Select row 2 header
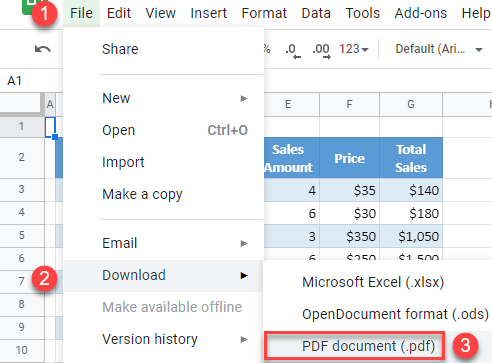Image resolution: width=492 pixels, height=363 pixels. [x=22, y=157]
